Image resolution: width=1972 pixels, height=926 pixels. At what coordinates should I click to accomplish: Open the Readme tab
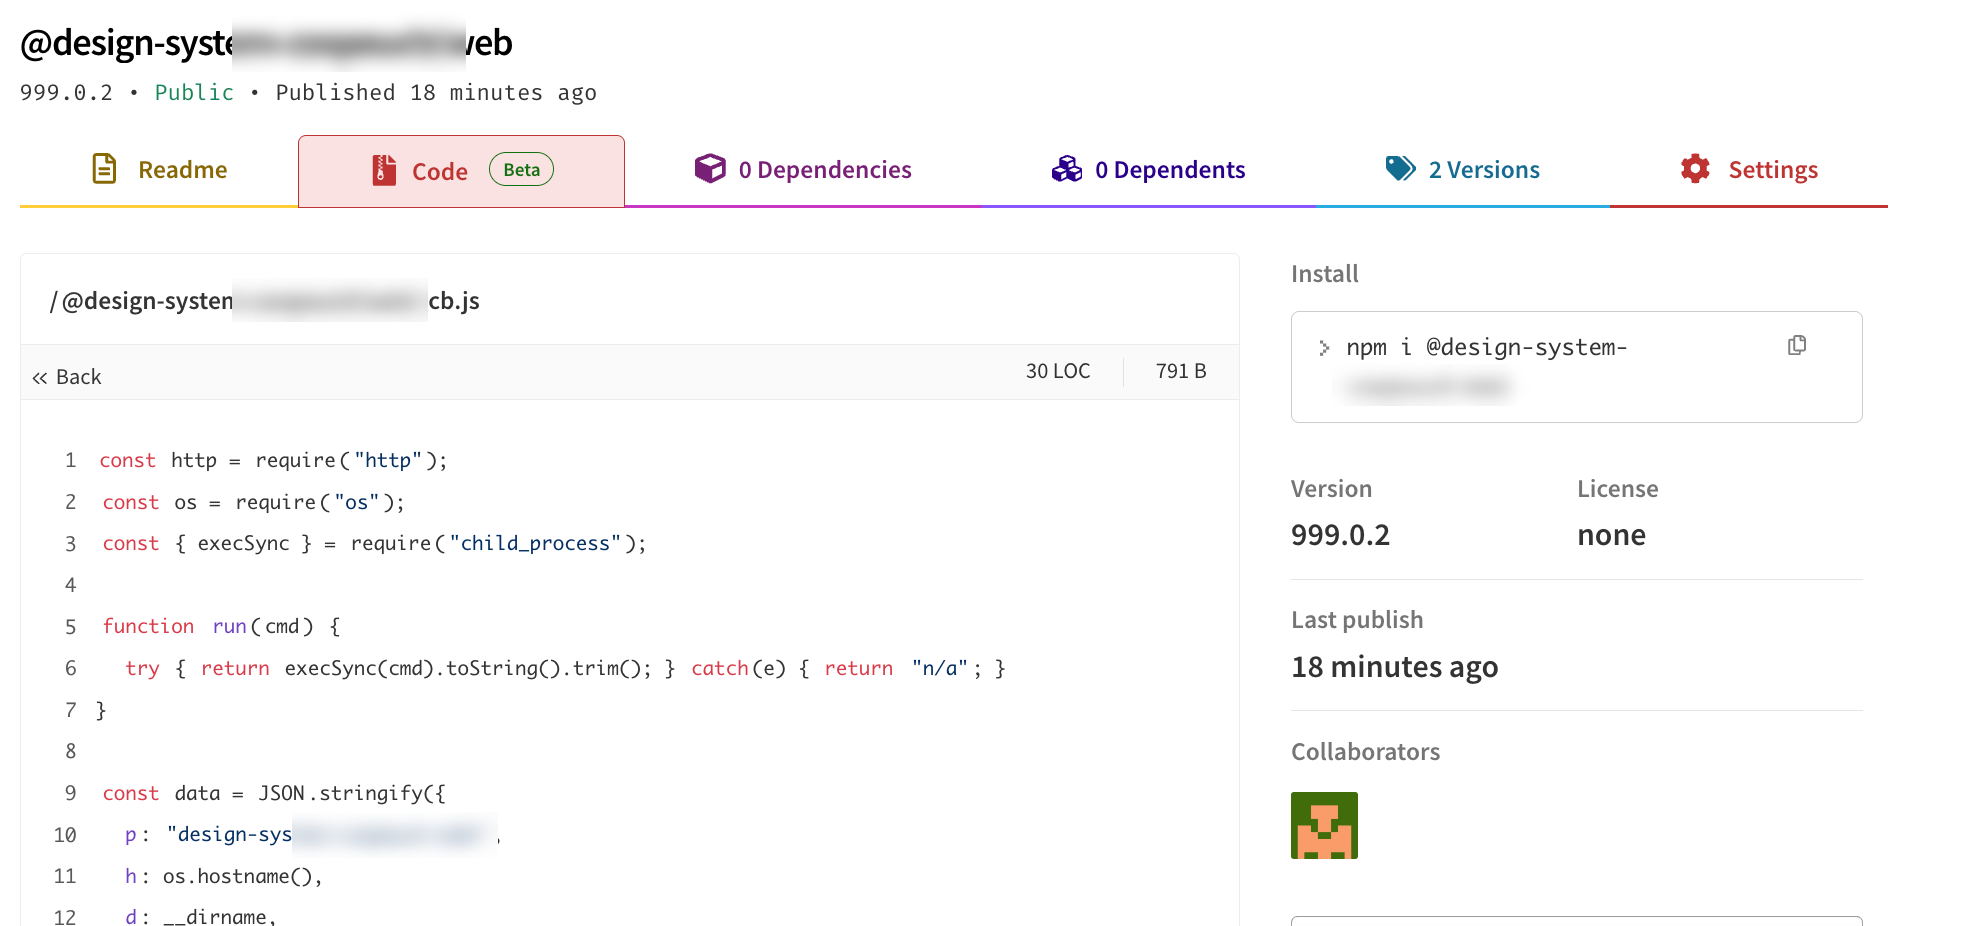(x=159, y=170)
